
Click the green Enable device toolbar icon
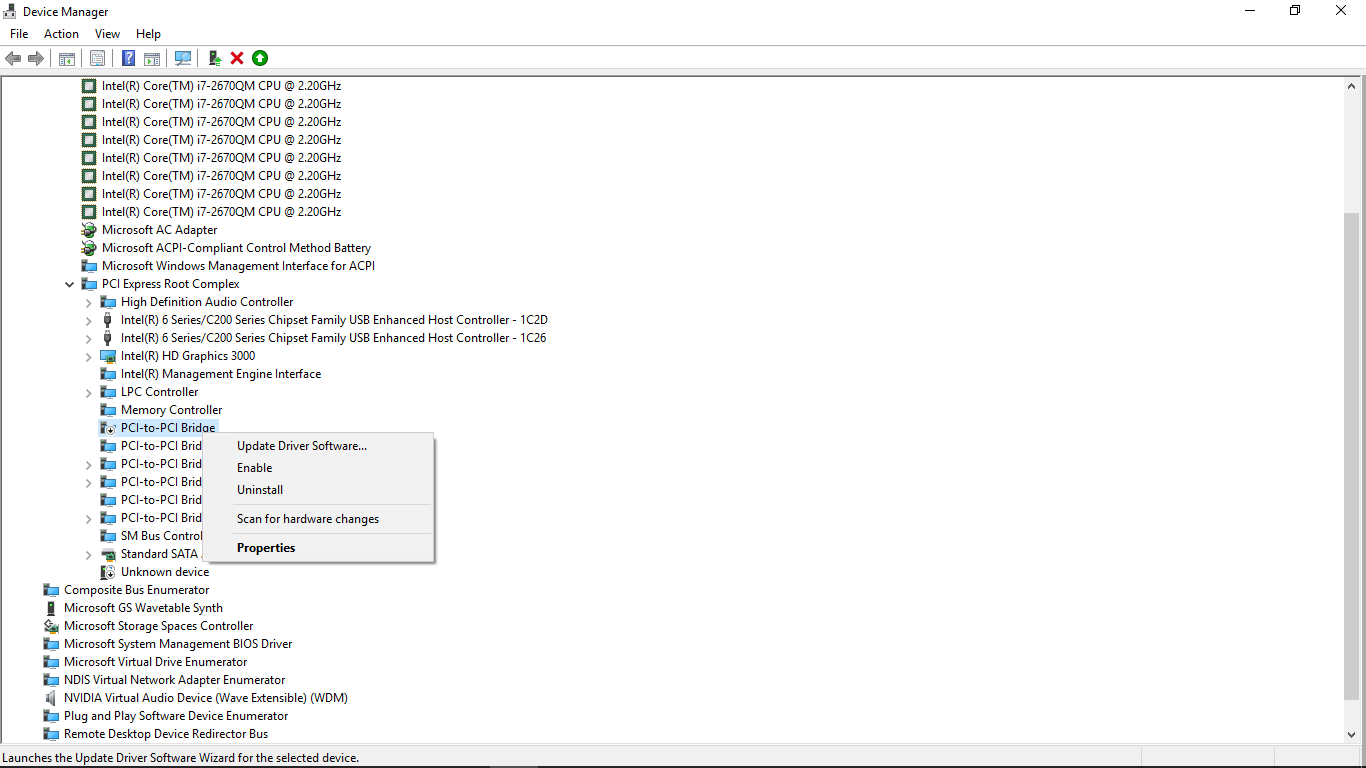(260, 58)
